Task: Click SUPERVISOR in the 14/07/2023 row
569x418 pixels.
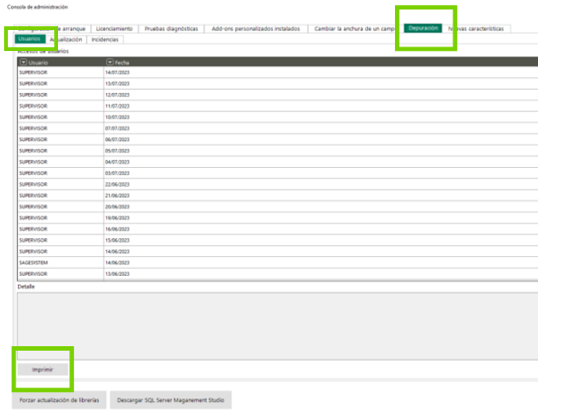Action: (x=33, y=73)
